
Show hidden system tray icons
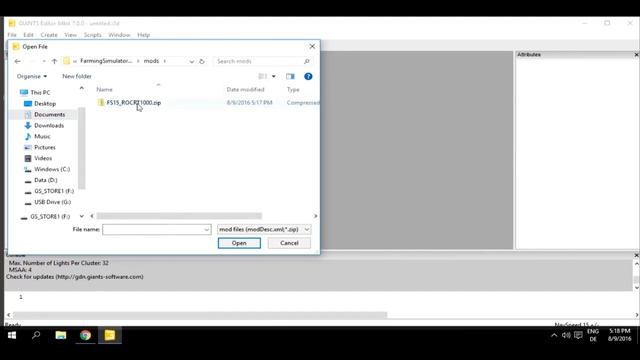click(554, 336)
